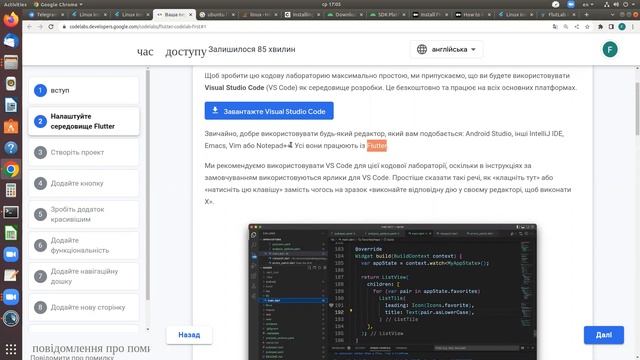The width and height of the screenshot is (640, 360).
Task: Click the translate page icon in address bar
Action: 555,27
